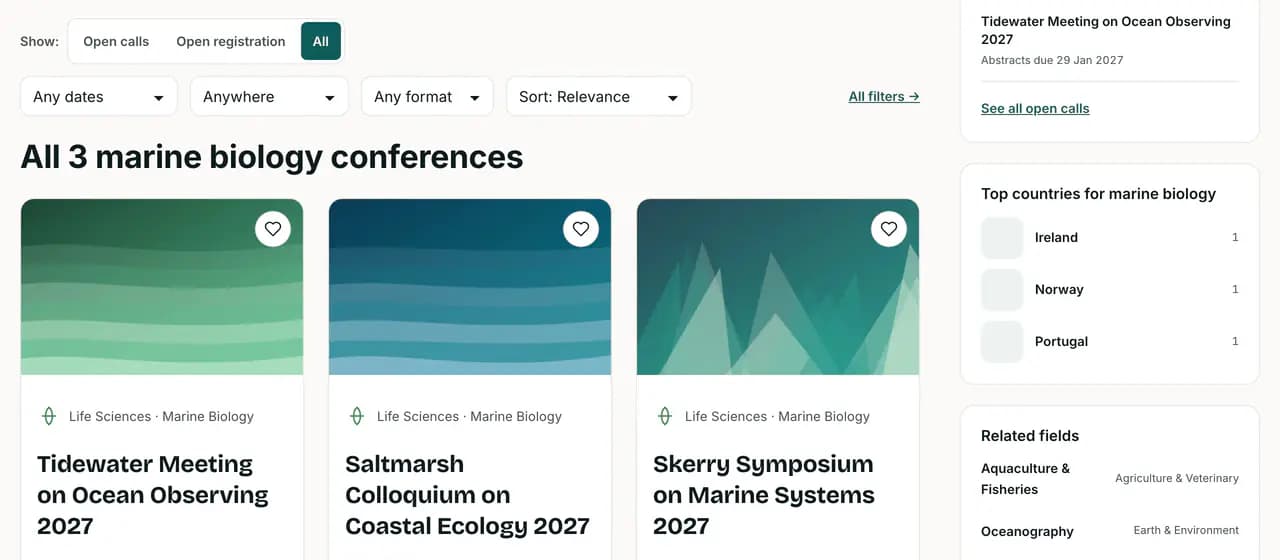Open sidebar Tidewater Meeting on Ocean Observing 2027
The width and height of the screenshot is (1280, 560).
(1106, 30)
